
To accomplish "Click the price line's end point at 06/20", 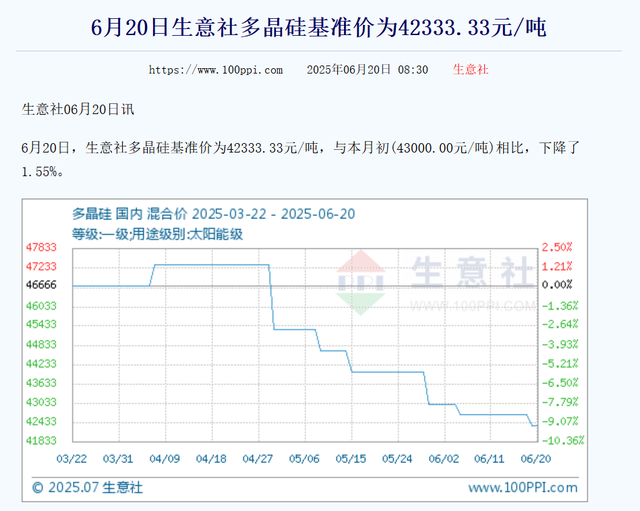I will point(537,426).
